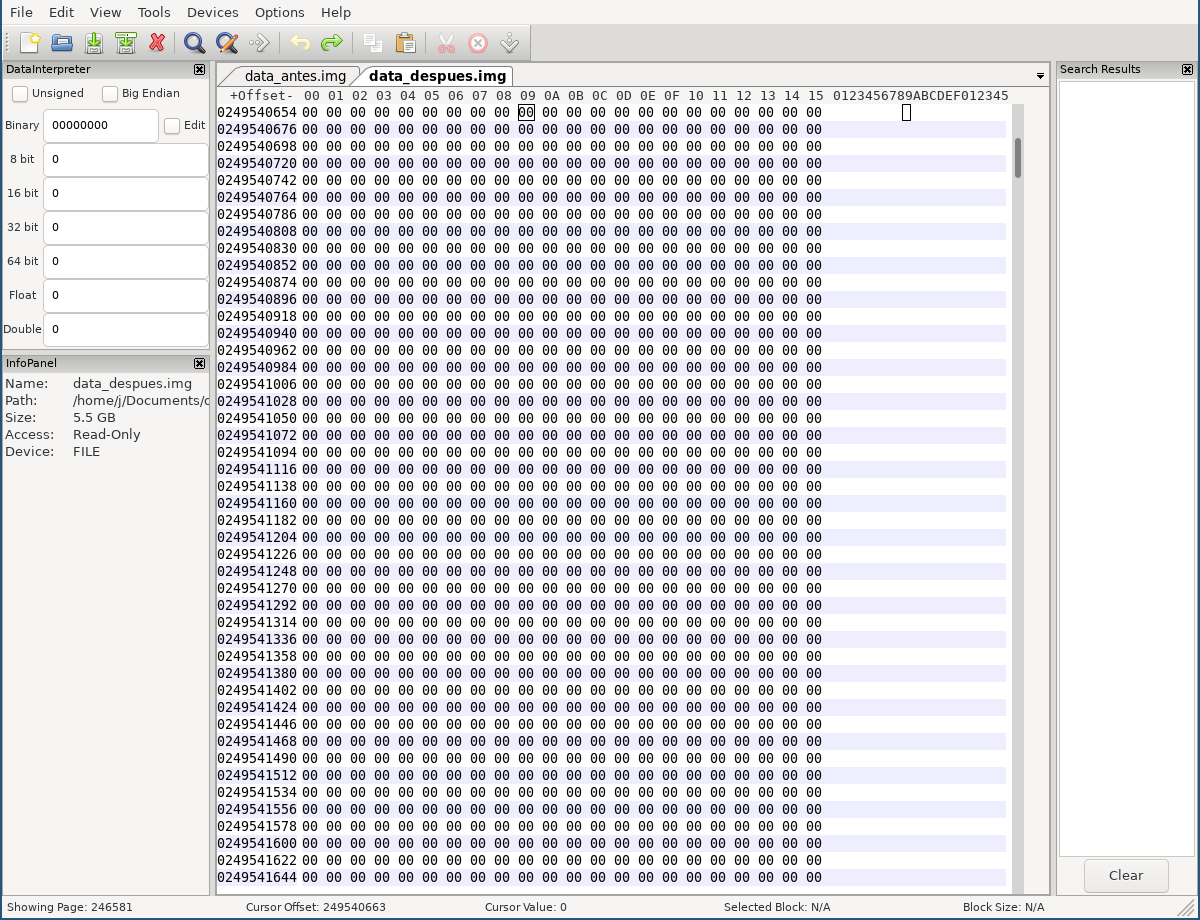Click the Search Results list area
The image size is (1200, 920).
pos(1126,467)
